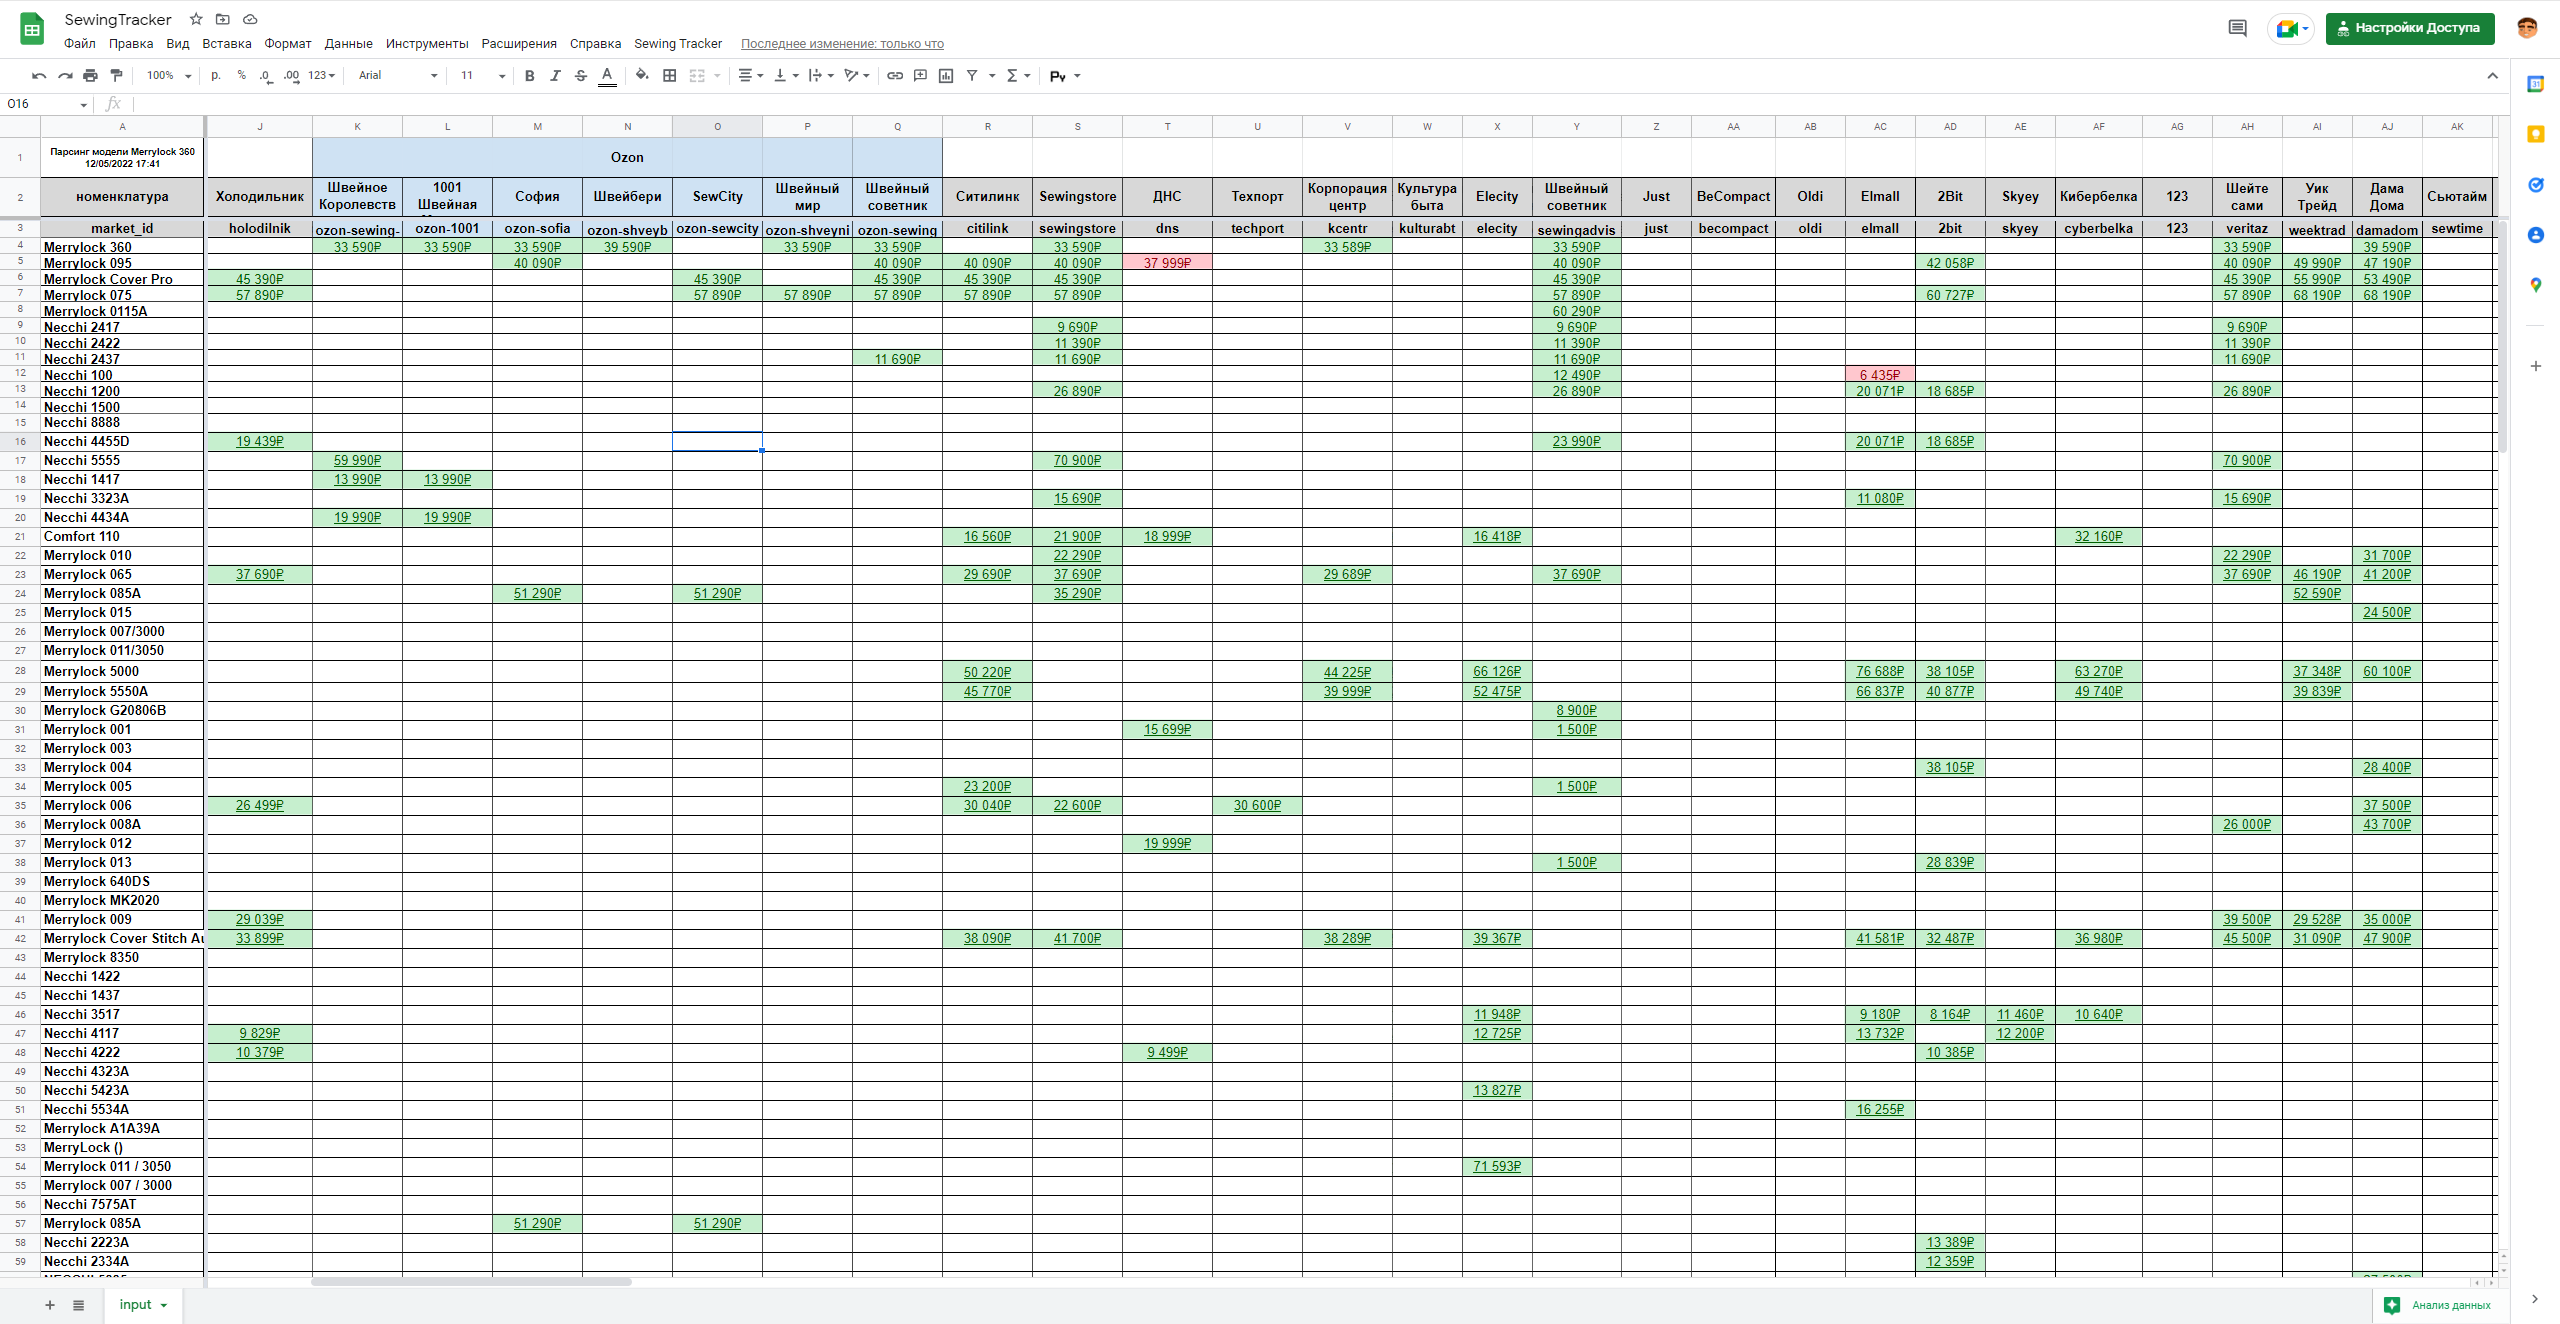Insert a chart using toolbar icon
The height and width of the screenshot is (1324, 2560).
[946, 75]
